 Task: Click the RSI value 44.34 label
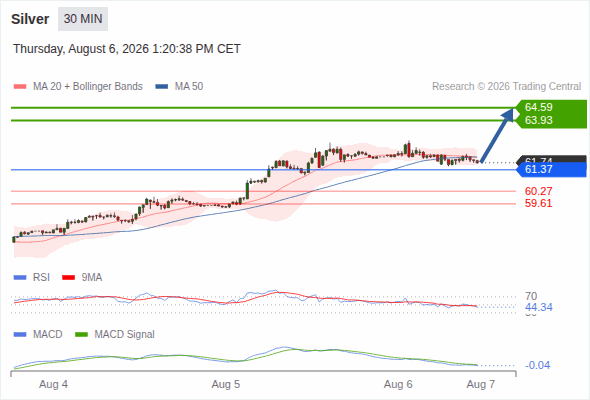[538, 307]
